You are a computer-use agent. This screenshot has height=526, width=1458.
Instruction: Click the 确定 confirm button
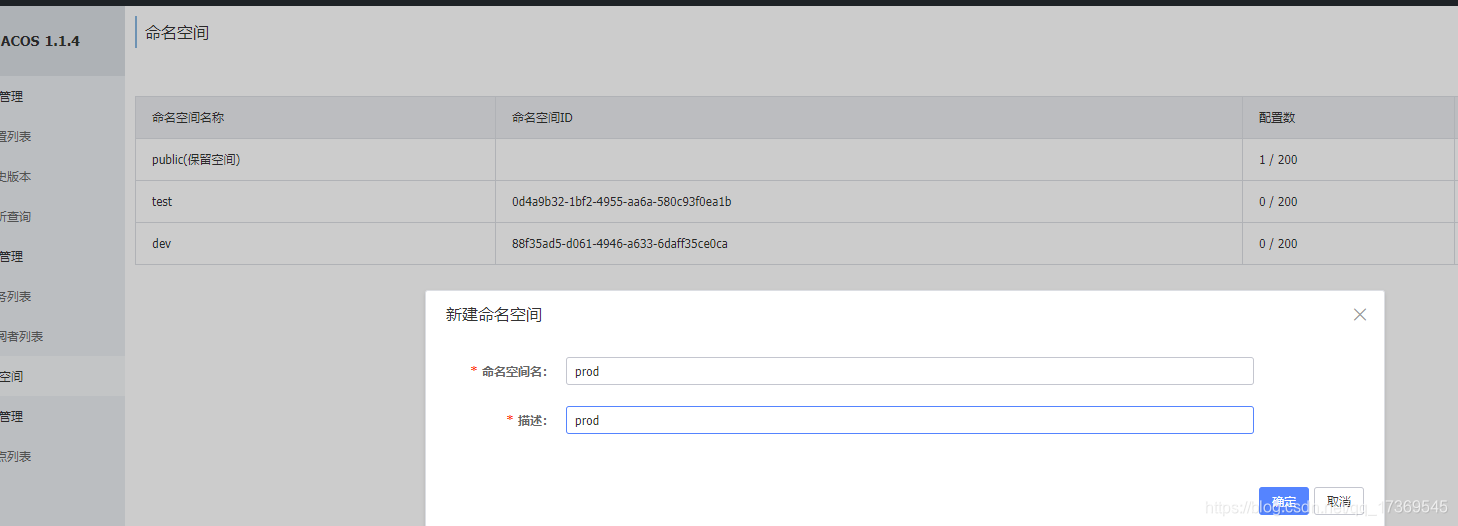pos(1284,501)
